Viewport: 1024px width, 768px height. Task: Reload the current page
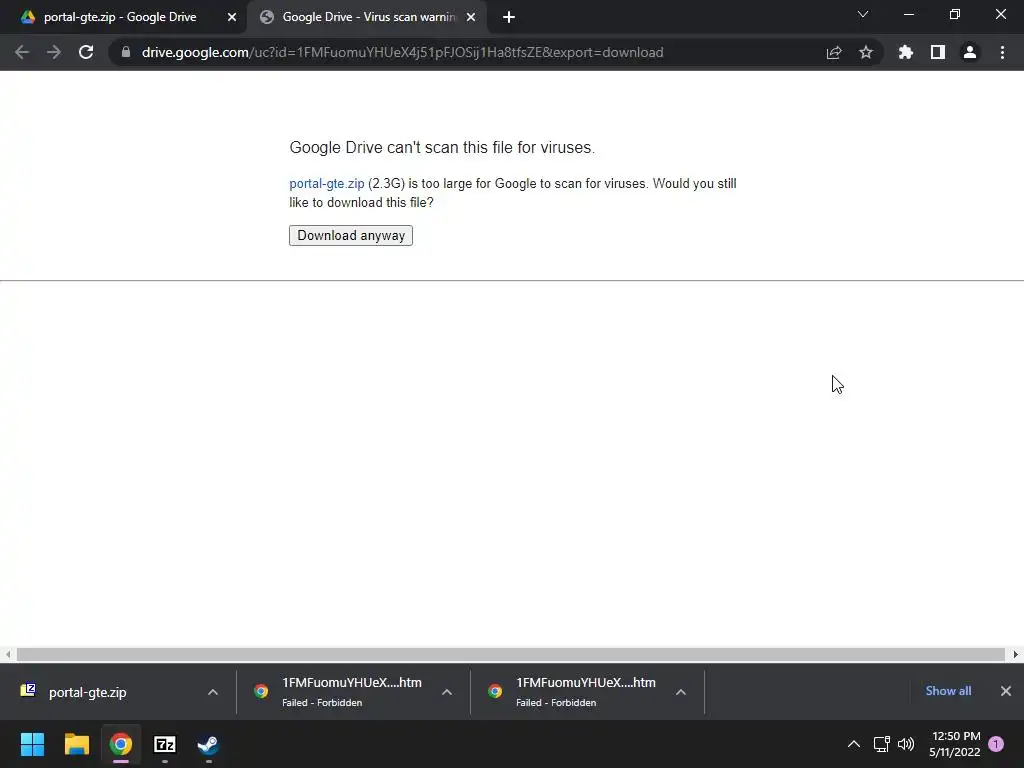click(86, 52)
